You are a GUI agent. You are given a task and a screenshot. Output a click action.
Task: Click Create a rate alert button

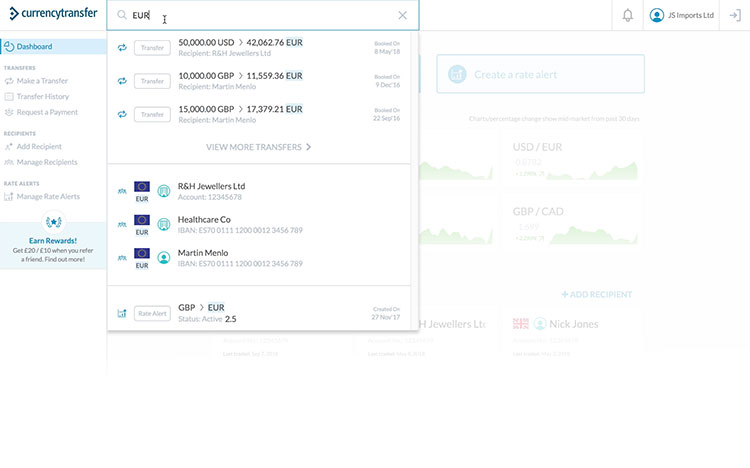[539, 74]
